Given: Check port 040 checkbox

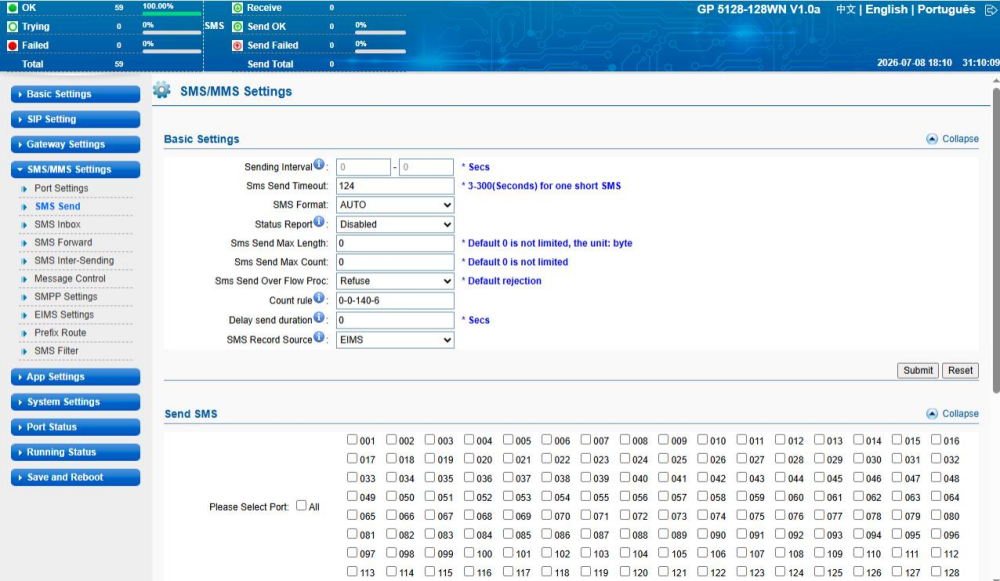Looking at the screenshot, I should coord(624,477).
